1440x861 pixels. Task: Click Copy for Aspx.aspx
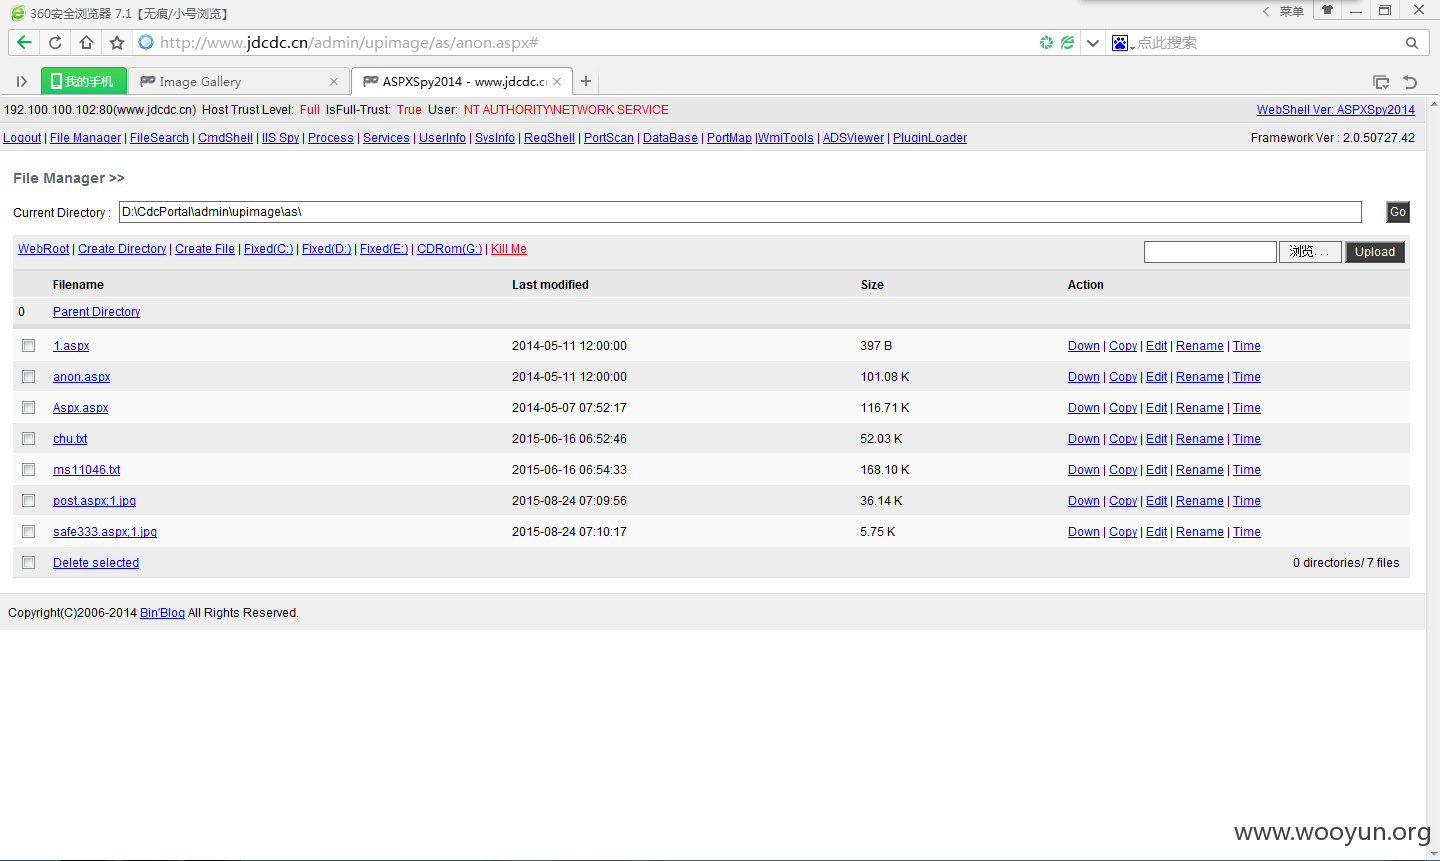point(1123,408)
